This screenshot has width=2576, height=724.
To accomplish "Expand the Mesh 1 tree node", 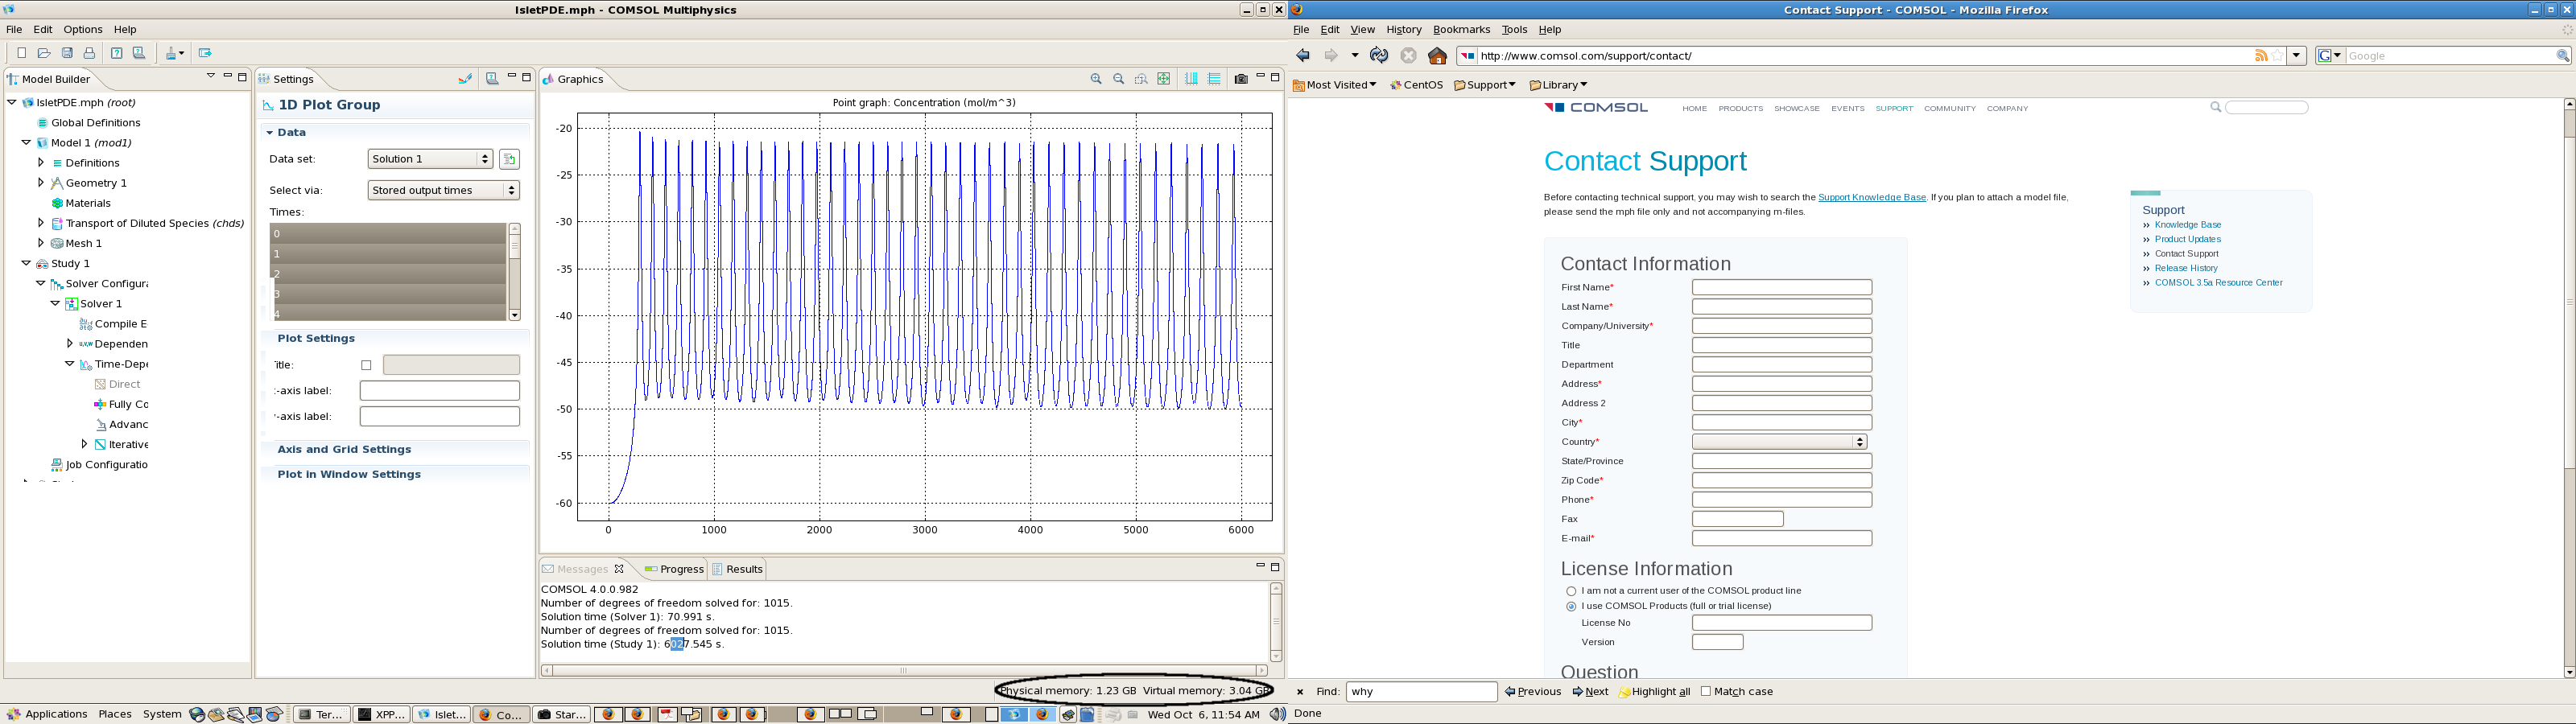I will pyautogui.click(x=41, y=243).
